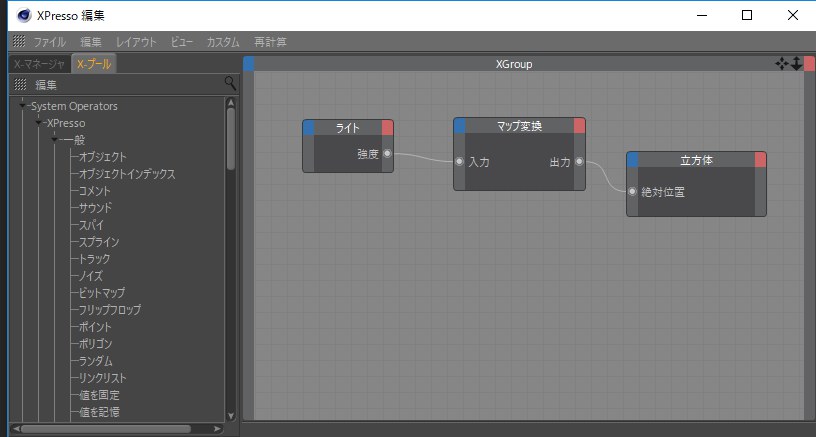Open the ビュー menu

pyautogui.click(x=182, y=42)
